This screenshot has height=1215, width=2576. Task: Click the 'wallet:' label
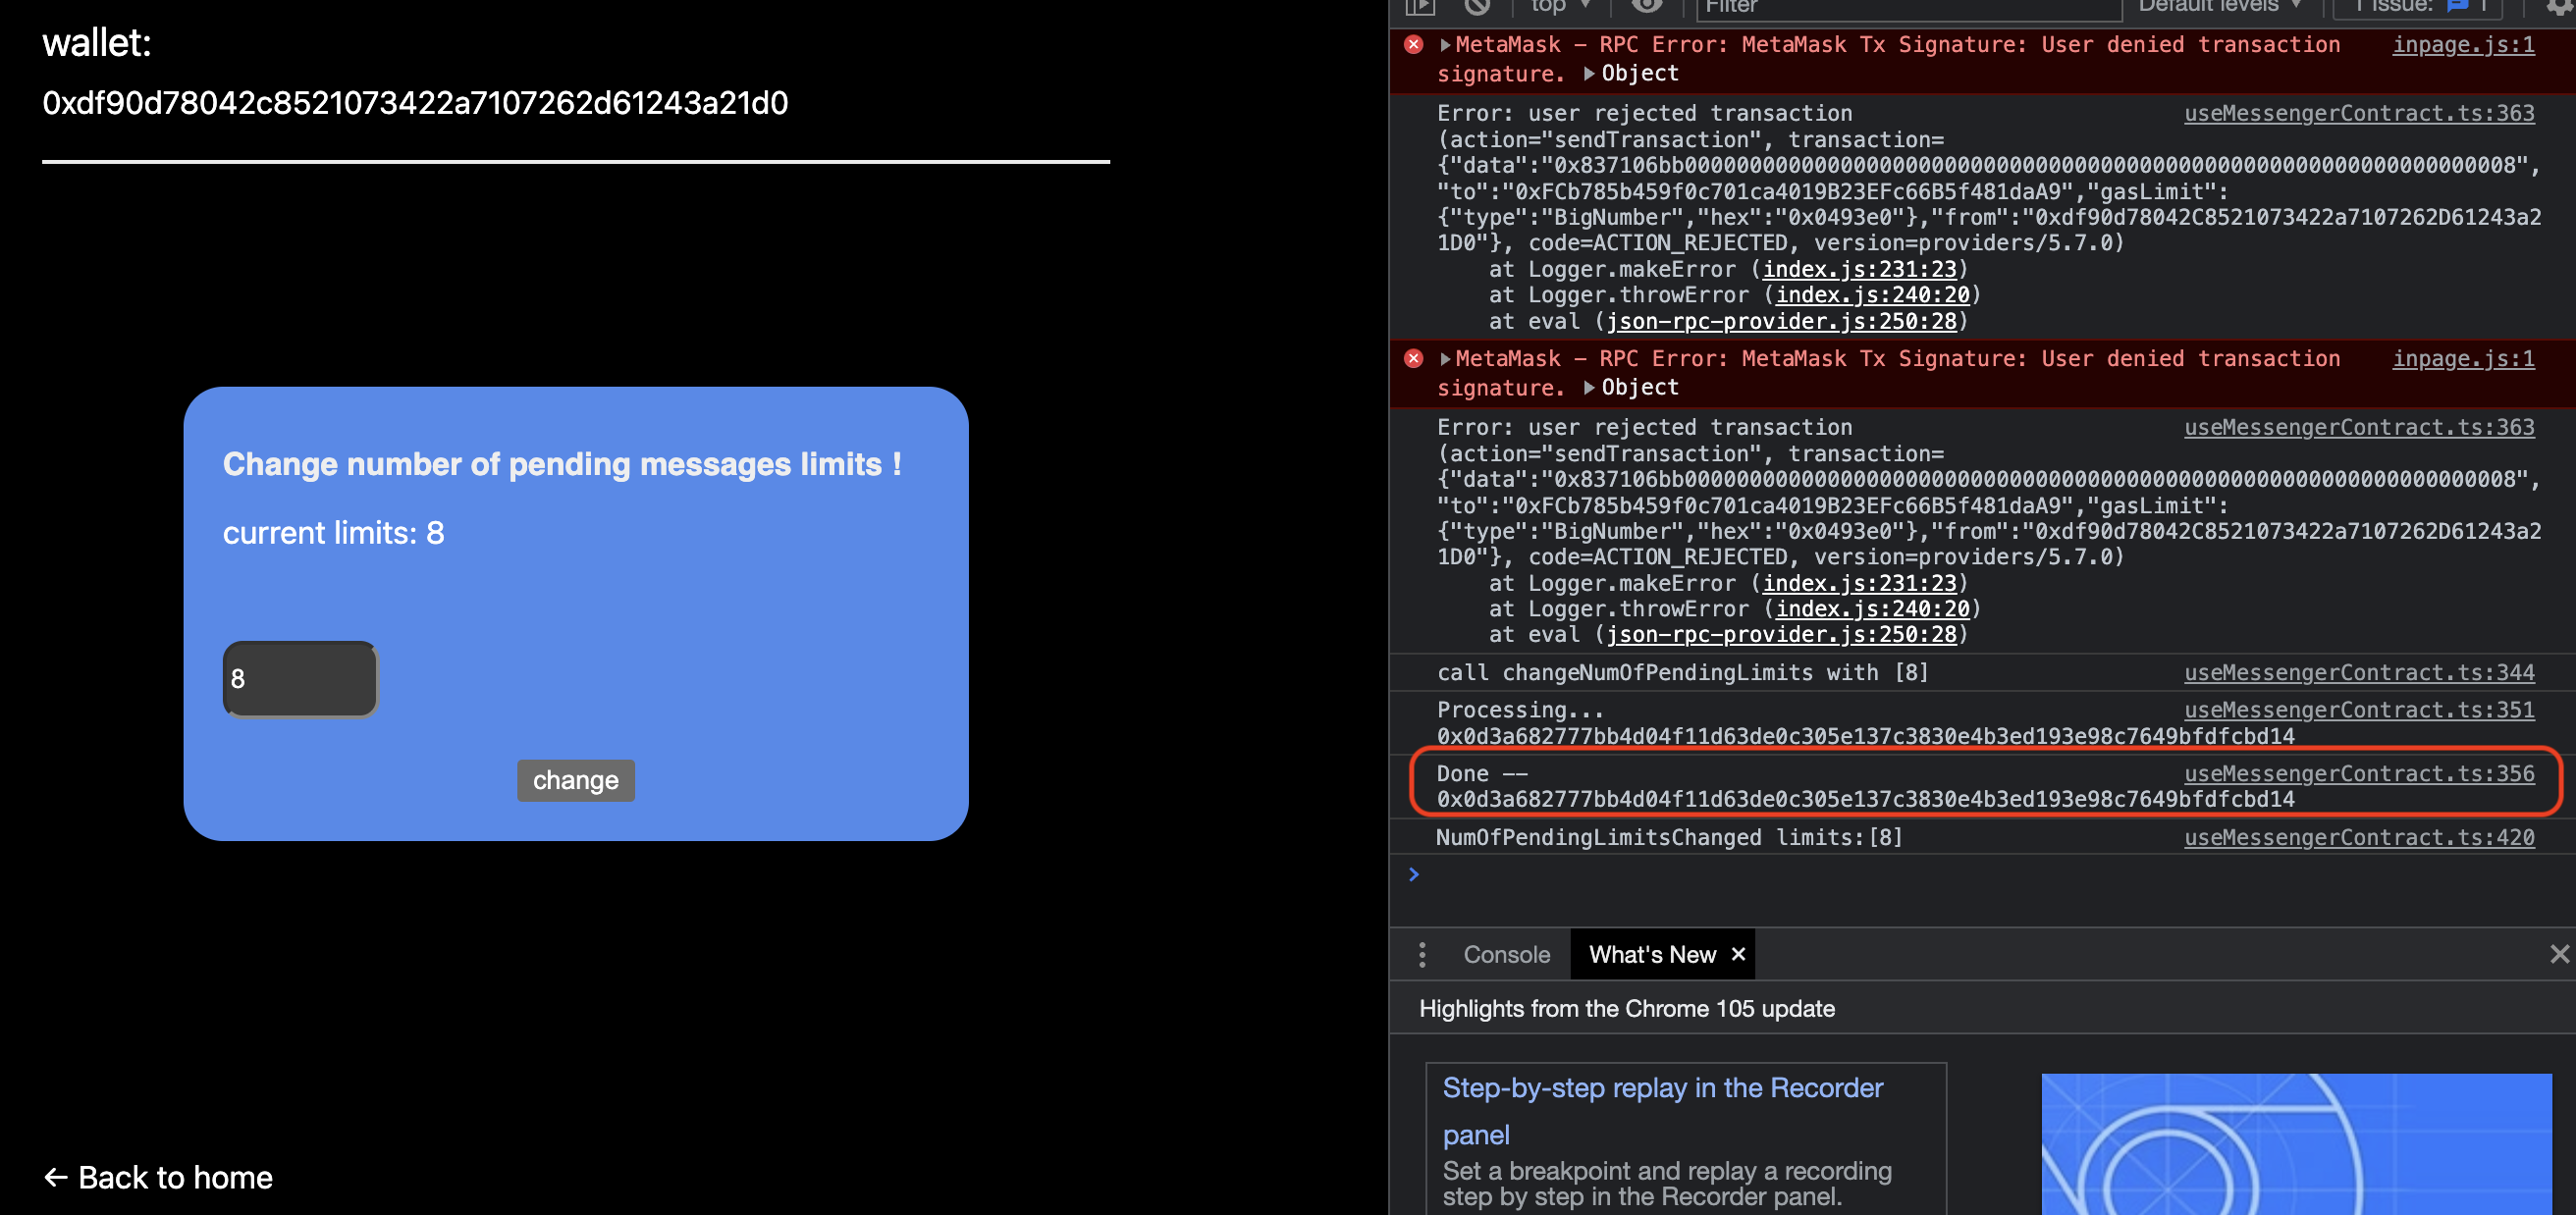(x=97, y=43)
